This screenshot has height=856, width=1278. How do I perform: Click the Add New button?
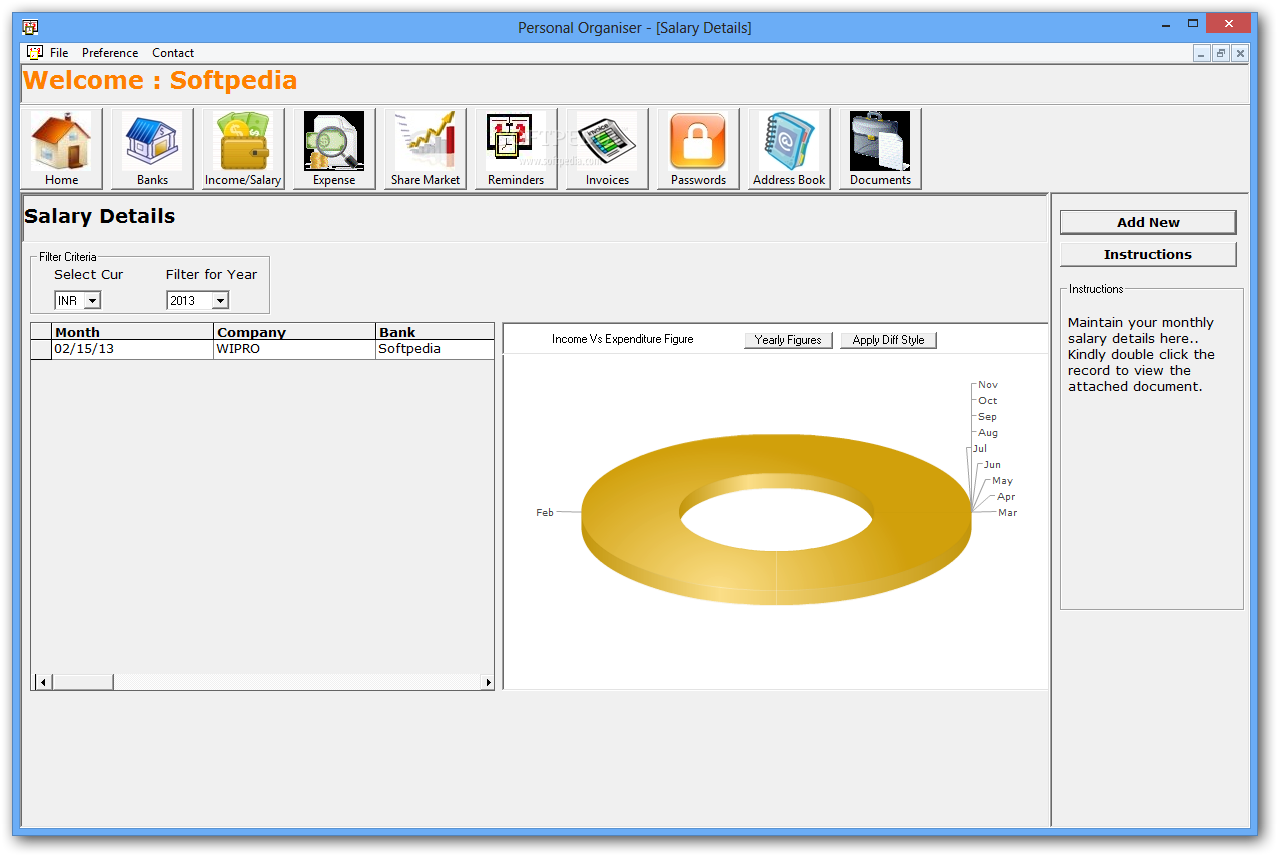pyautogui.click(x=1148, y=222)
